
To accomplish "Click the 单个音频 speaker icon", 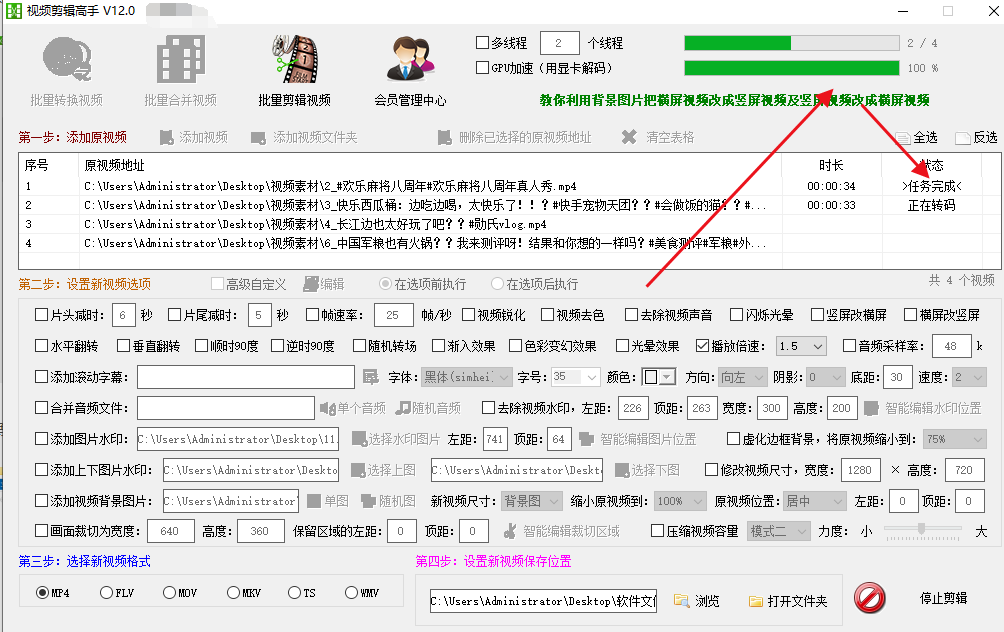I will (328, 409).
